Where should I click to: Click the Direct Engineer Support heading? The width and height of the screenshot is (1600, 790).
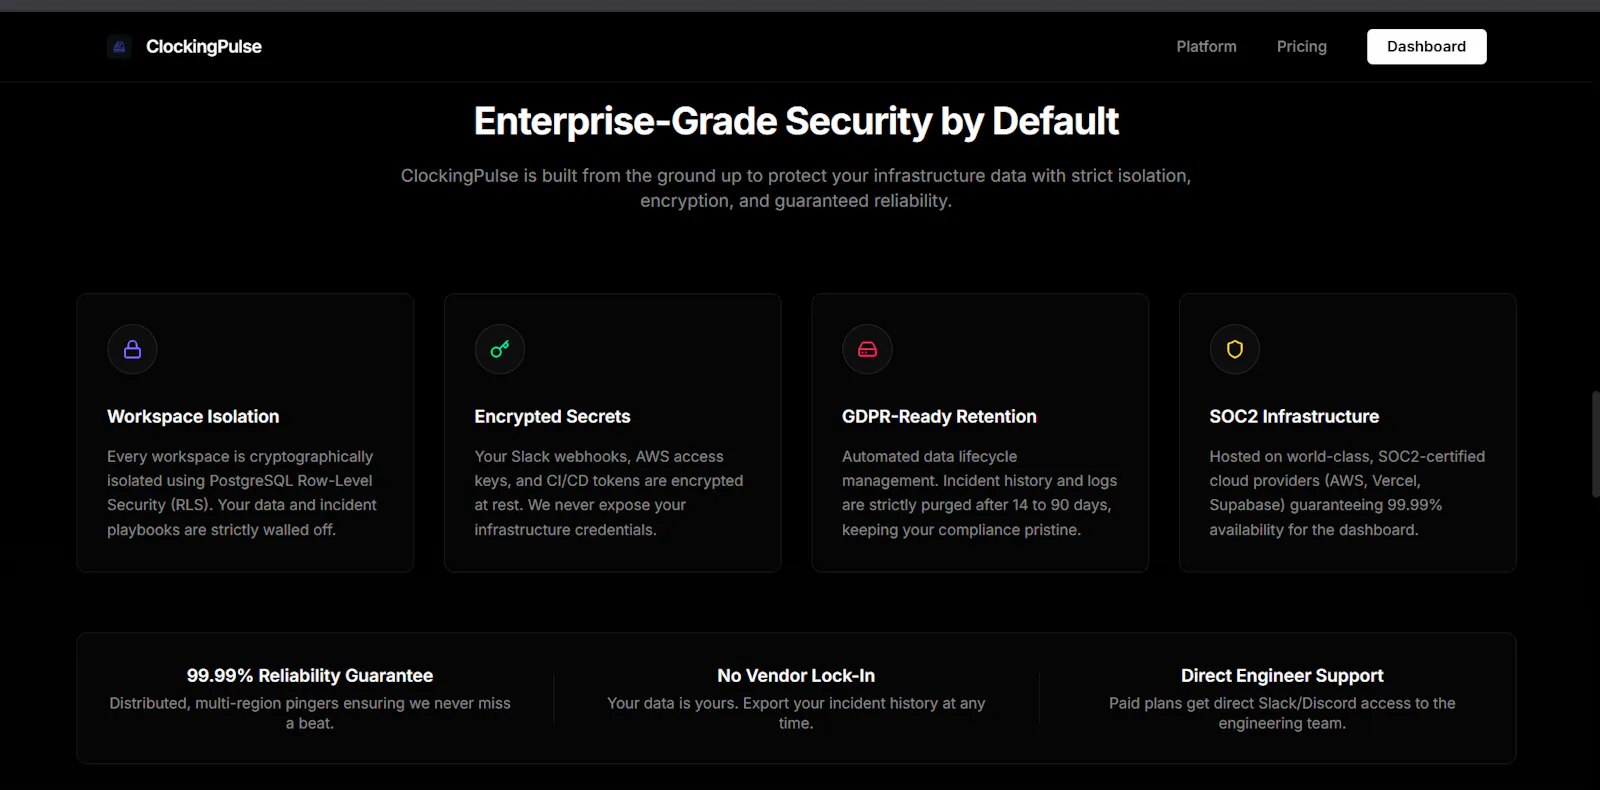pos(1282,676)
